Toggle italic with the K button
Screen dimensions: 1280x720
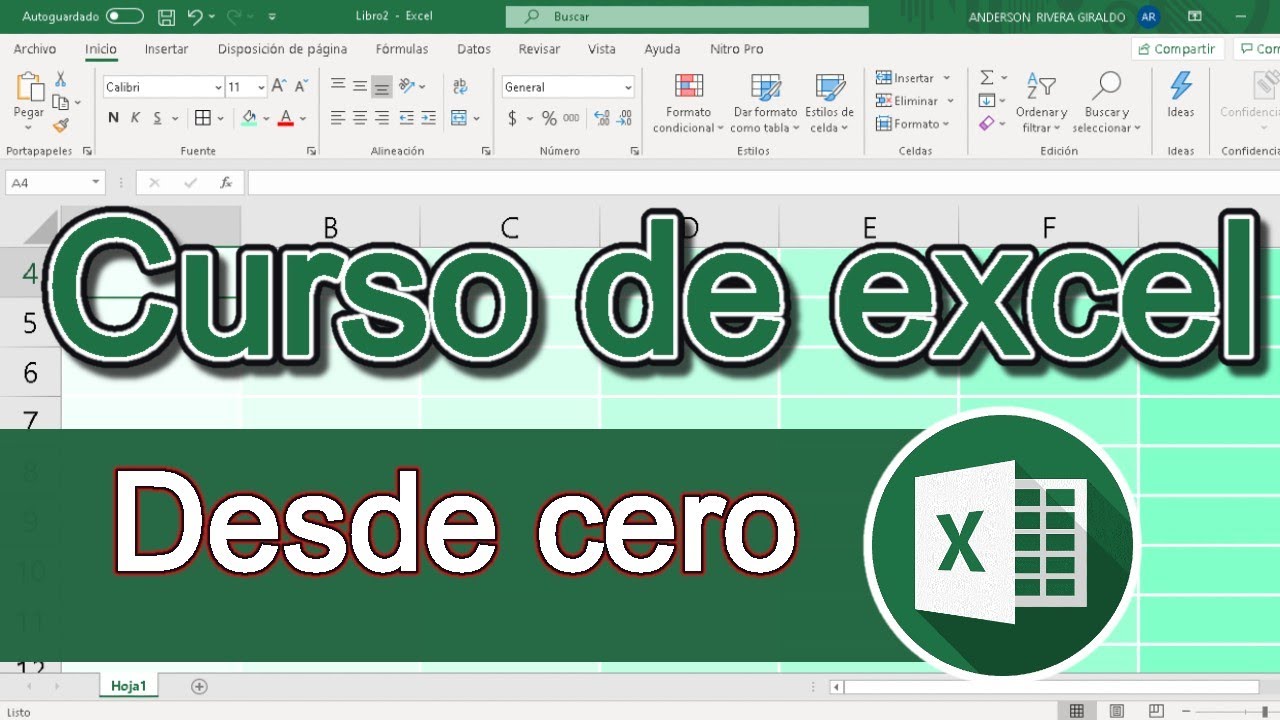coord(136,118)
